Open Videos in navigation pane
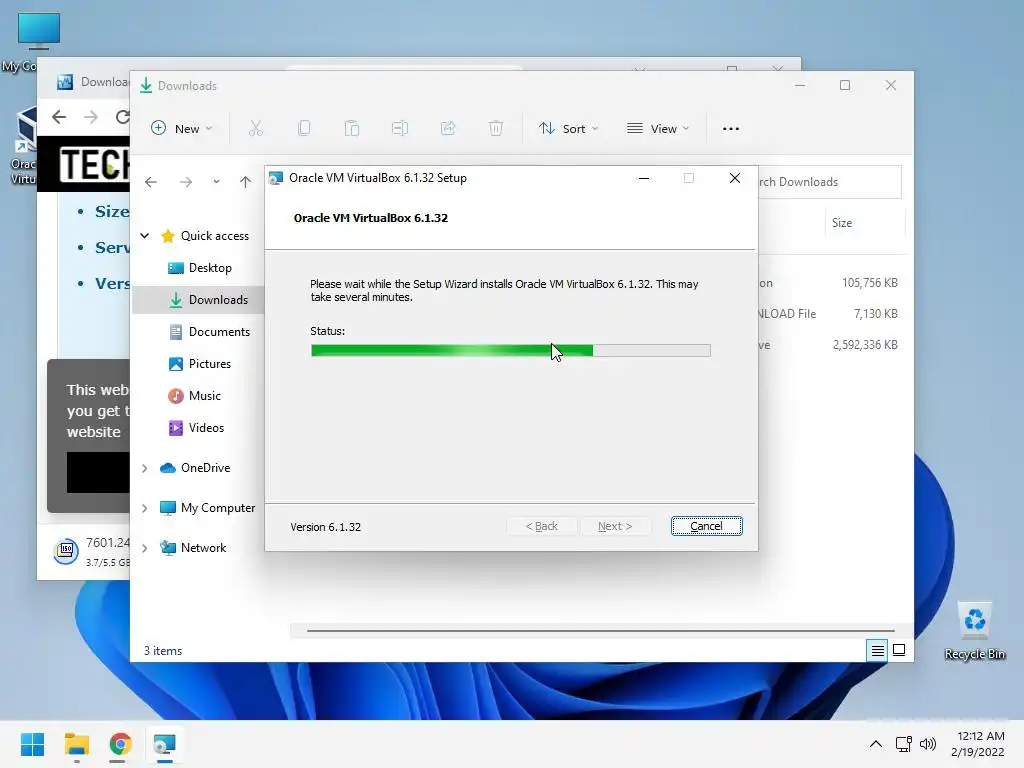The height and width of the screenshot is (768, 1024). click(196, 428)
